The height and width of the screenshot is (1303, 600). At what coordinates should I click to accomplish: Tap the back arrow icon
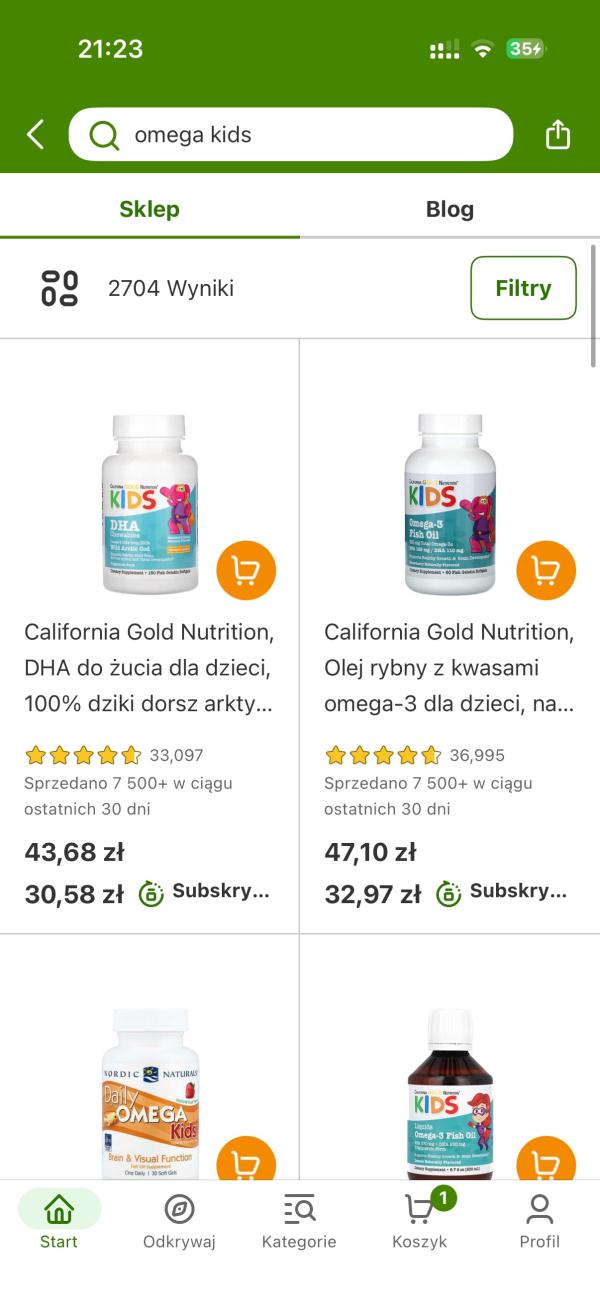36,134
